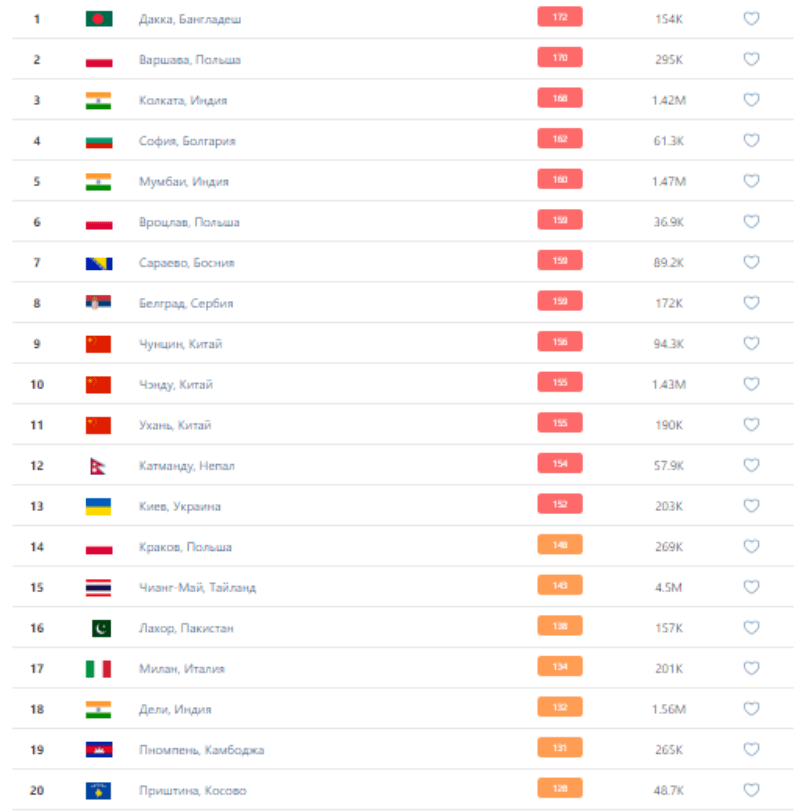Select the Чунцин, Китай city name
The width and height of the screenshot is (800, 812).
[180, 344]
